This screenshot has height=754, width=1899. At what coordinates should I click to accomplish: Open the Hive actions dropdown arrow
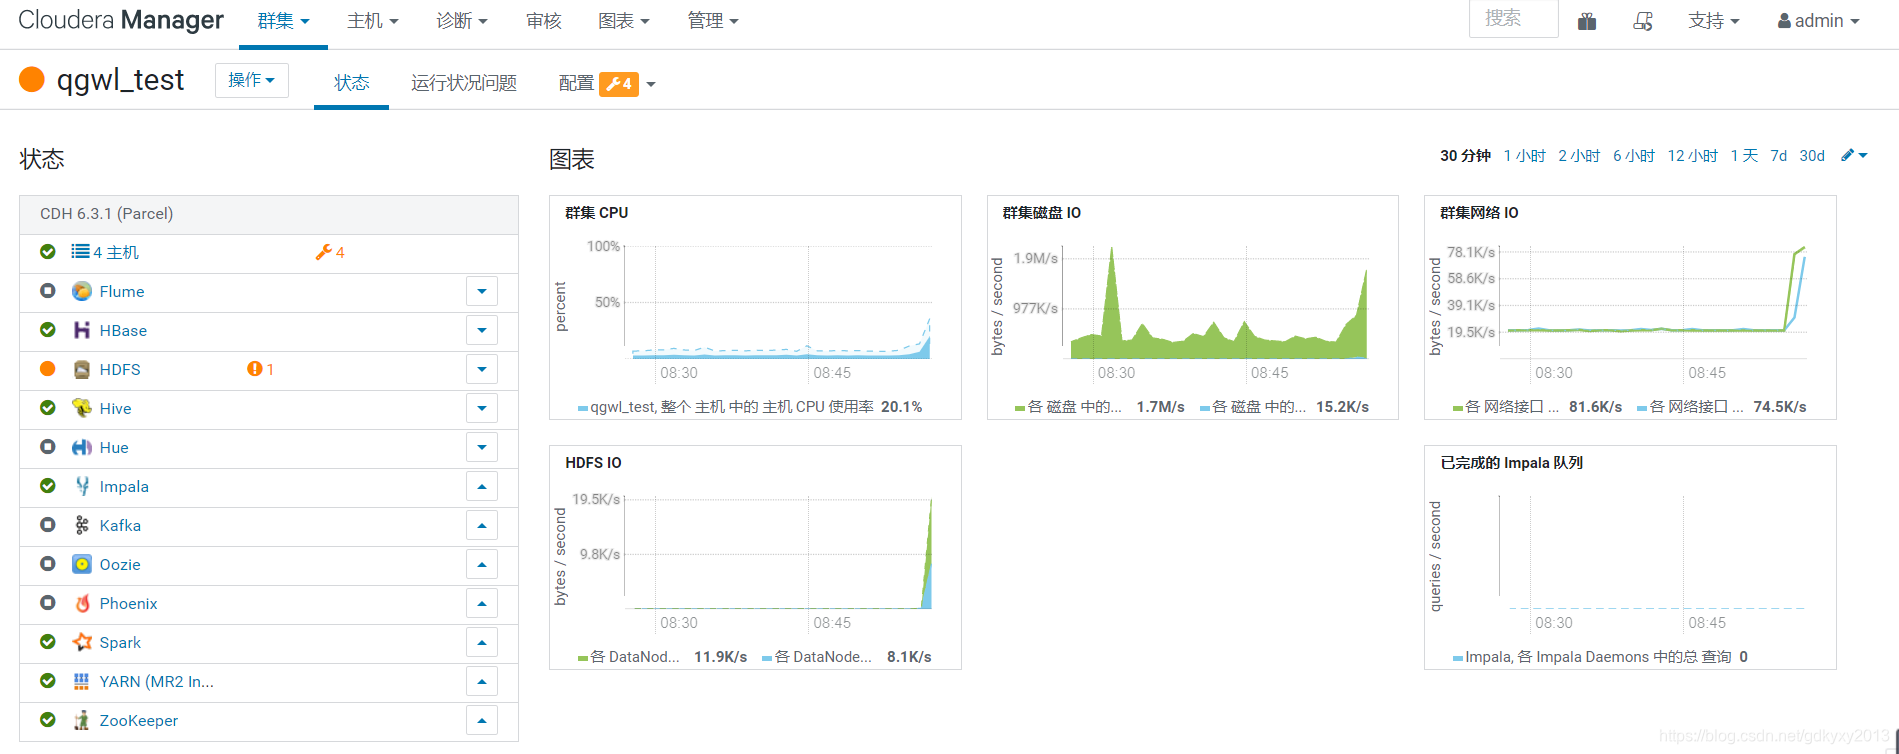(482, 408)
